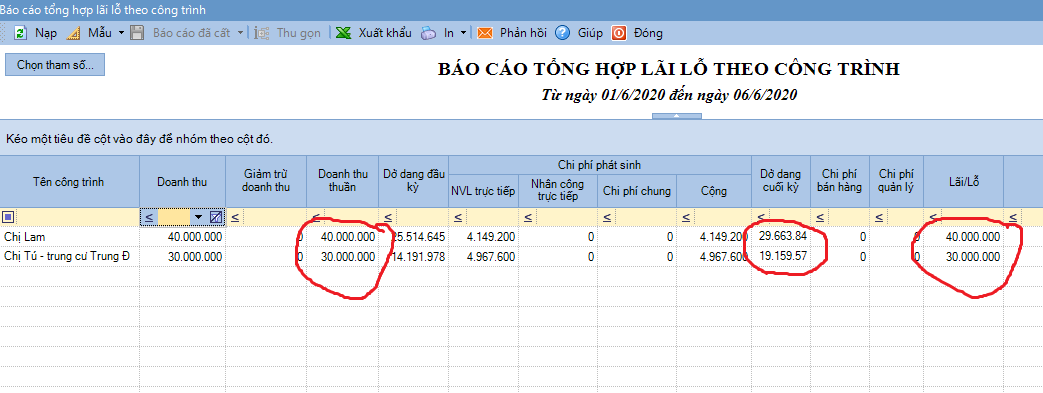Viewport: 1043px width, 393px height.
Task: Click the Mẫu template ruler icon
Action: [74, 33]
